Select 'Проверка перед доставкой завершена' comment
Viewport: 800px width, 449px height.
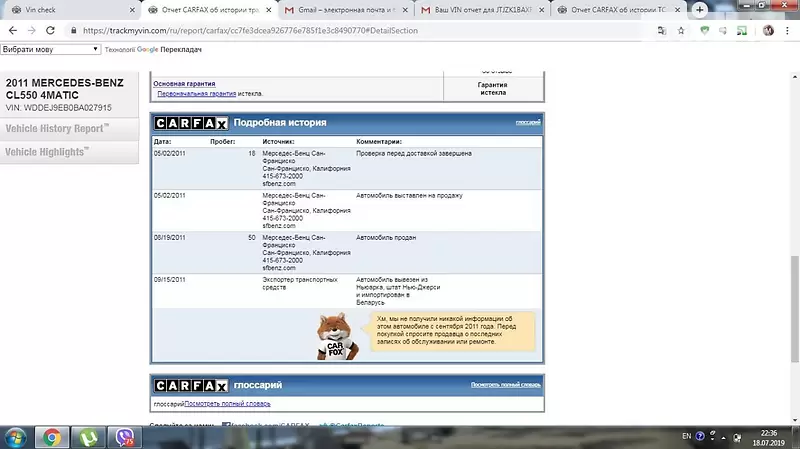coord(414,154)
